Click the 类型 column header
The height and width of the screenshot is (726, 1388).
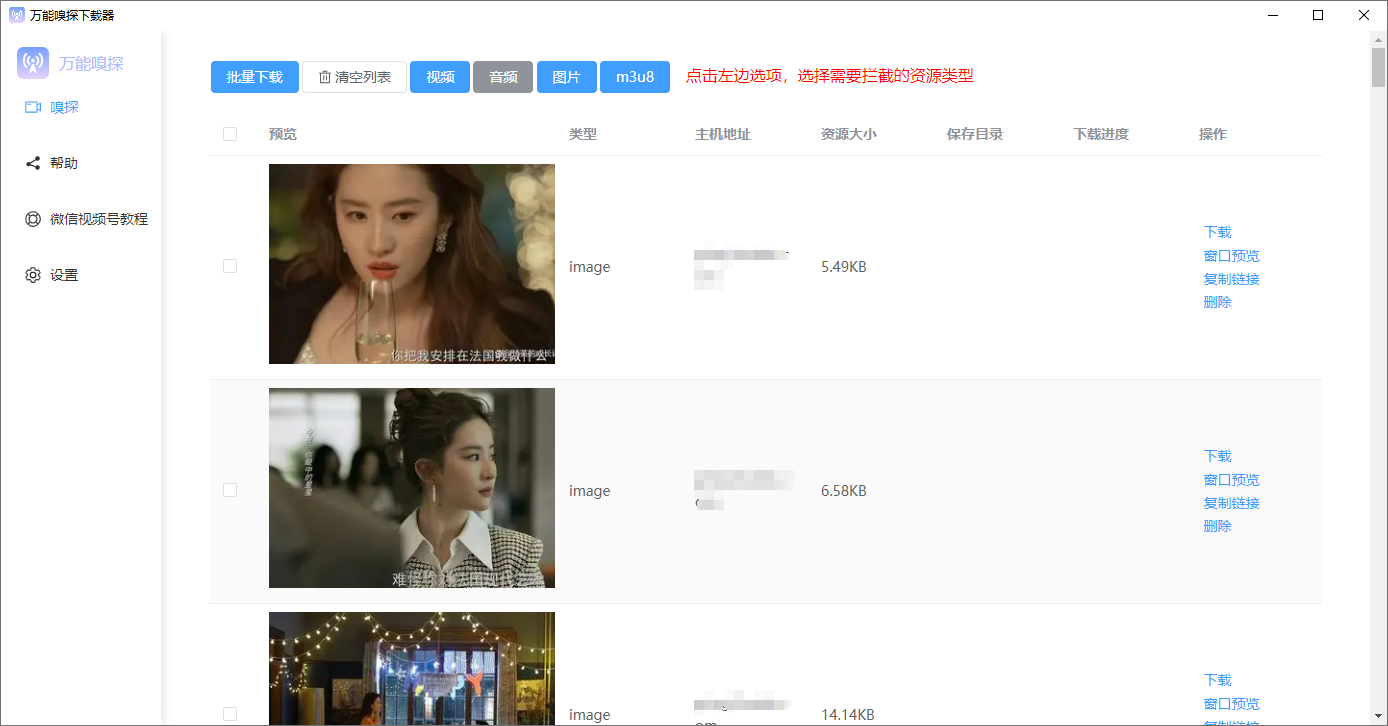point(583,134)
